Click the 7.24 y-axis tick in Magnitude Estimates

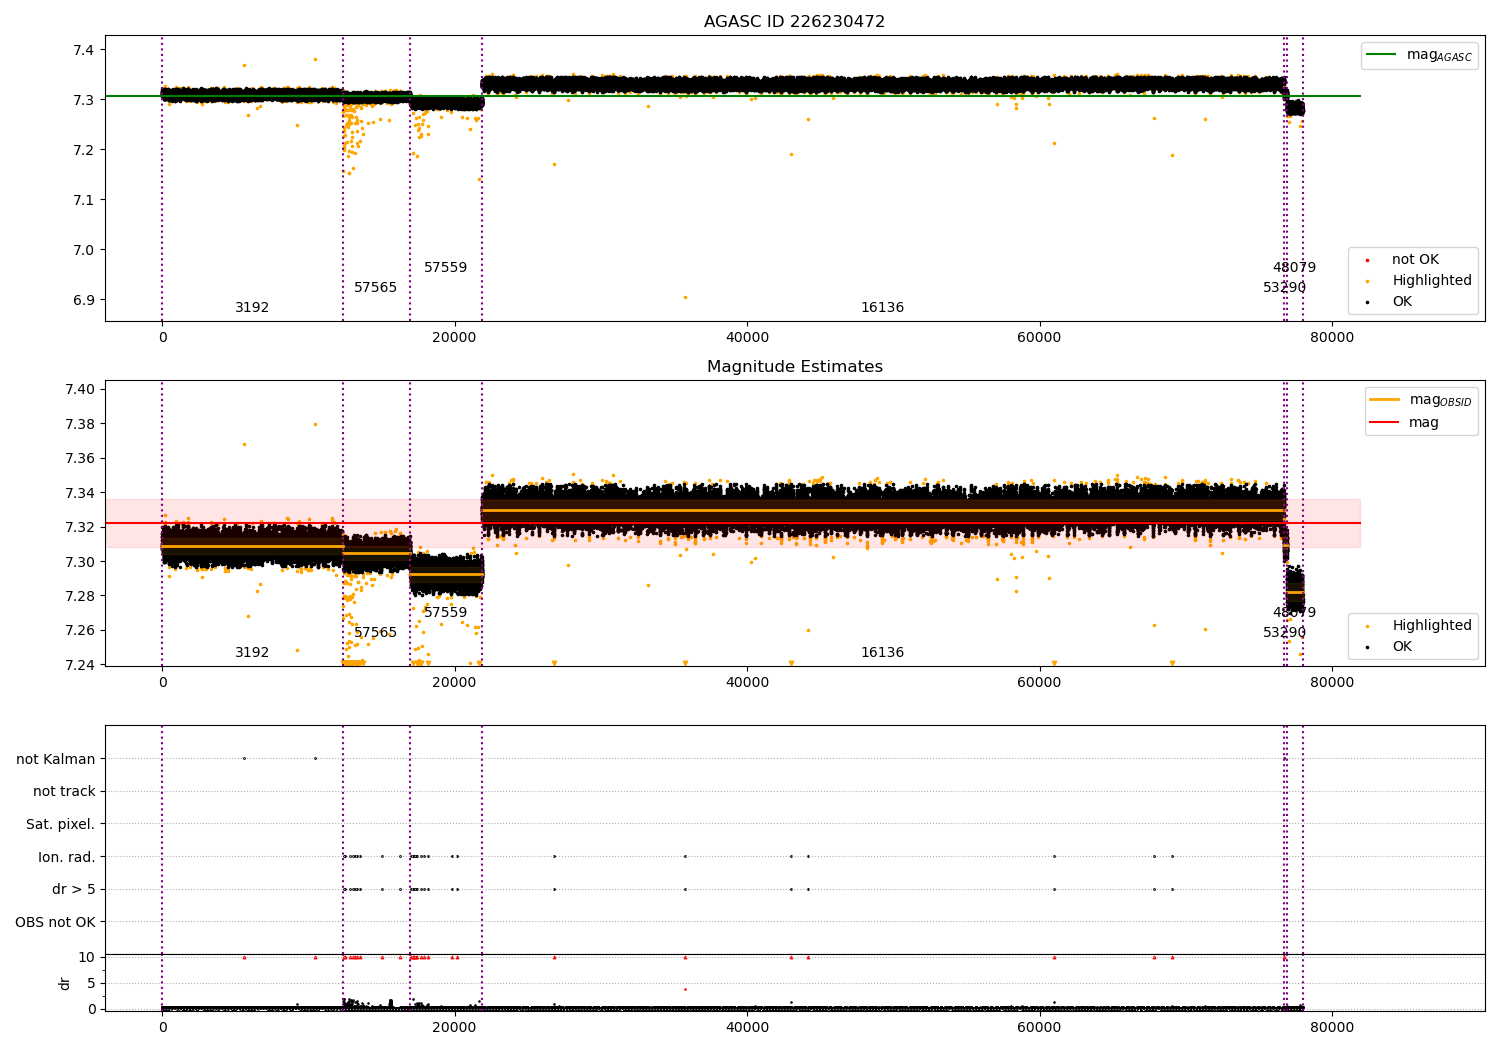tap(81, 665)
